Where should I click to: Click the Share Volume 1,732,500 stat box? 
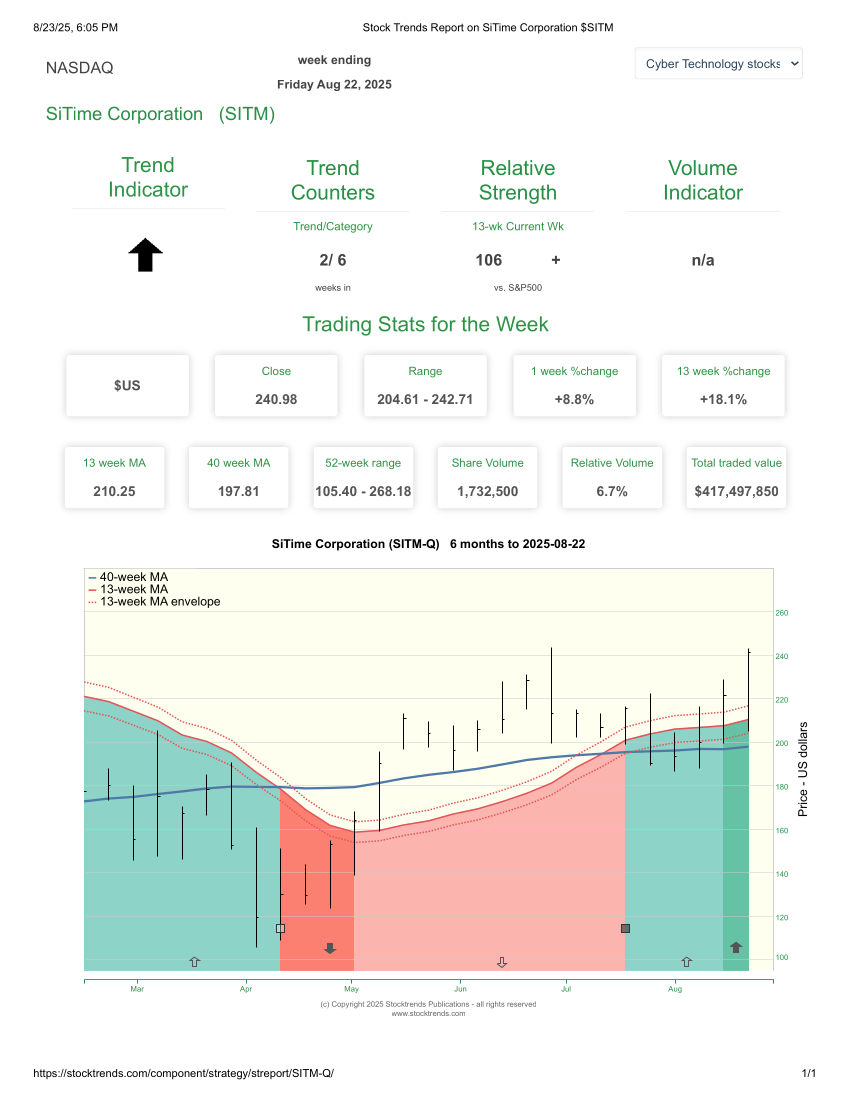(x=487, y=477)
